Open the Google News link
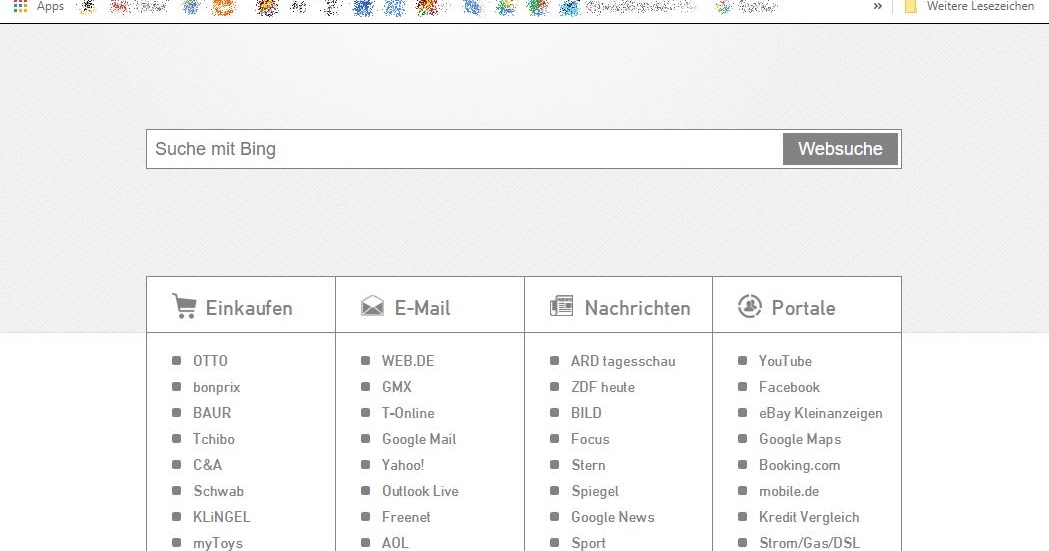 coord(613,517)
